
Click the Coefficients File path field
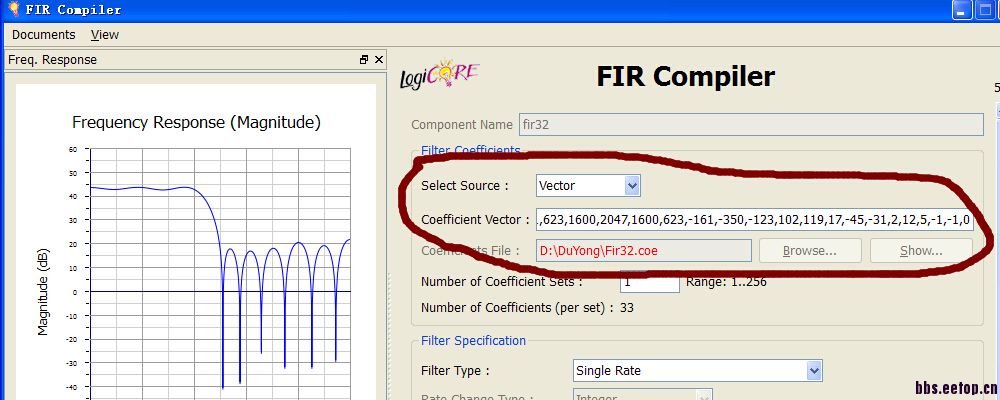[643, 251]
